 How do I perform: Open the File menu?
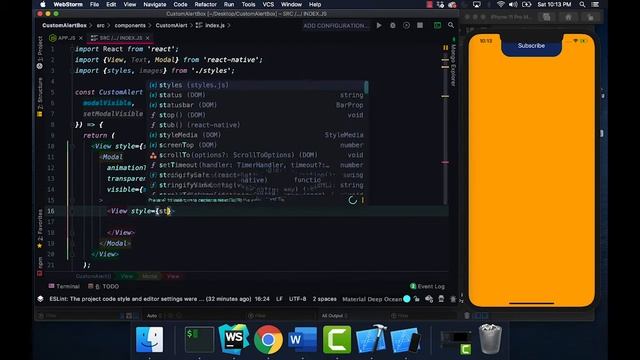click(x=94, y=4)
